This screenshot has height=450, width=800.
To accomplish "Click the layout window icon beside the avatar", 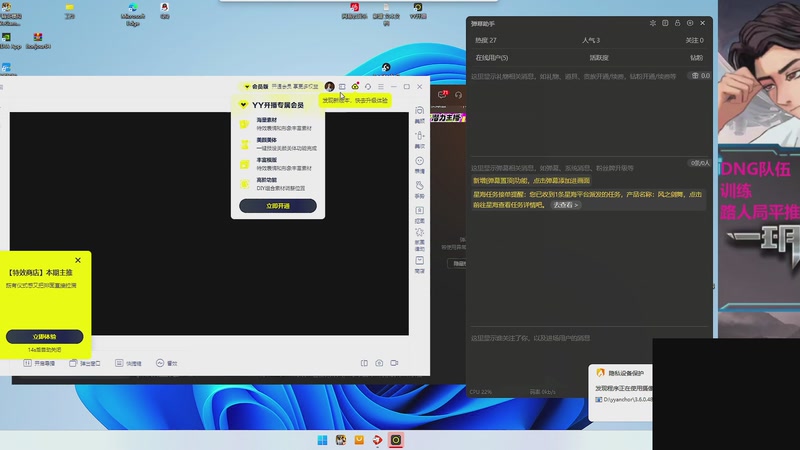I will 342,87.
